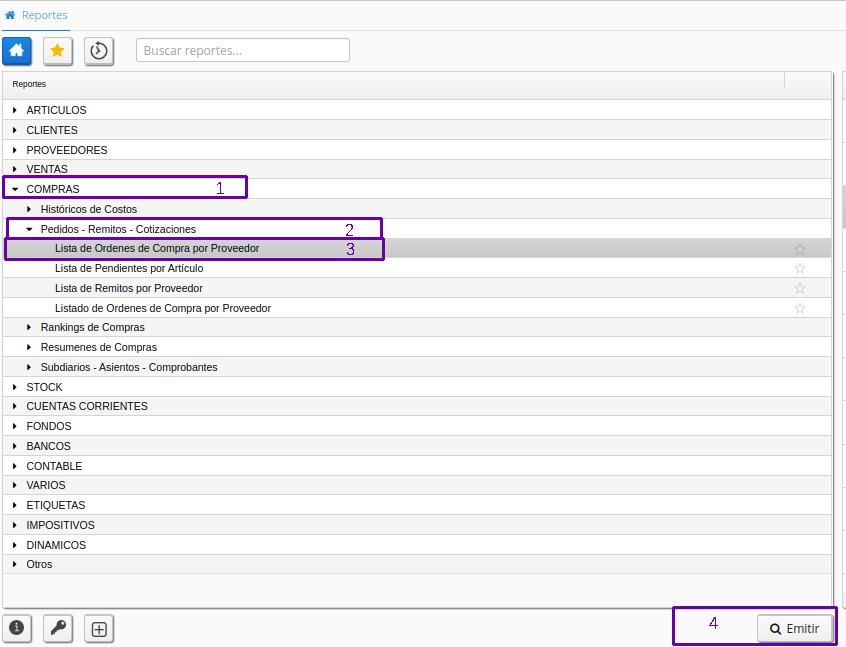Expand the STOCK category arrow
The image size is (846, 647).
(x=15, y=387)
